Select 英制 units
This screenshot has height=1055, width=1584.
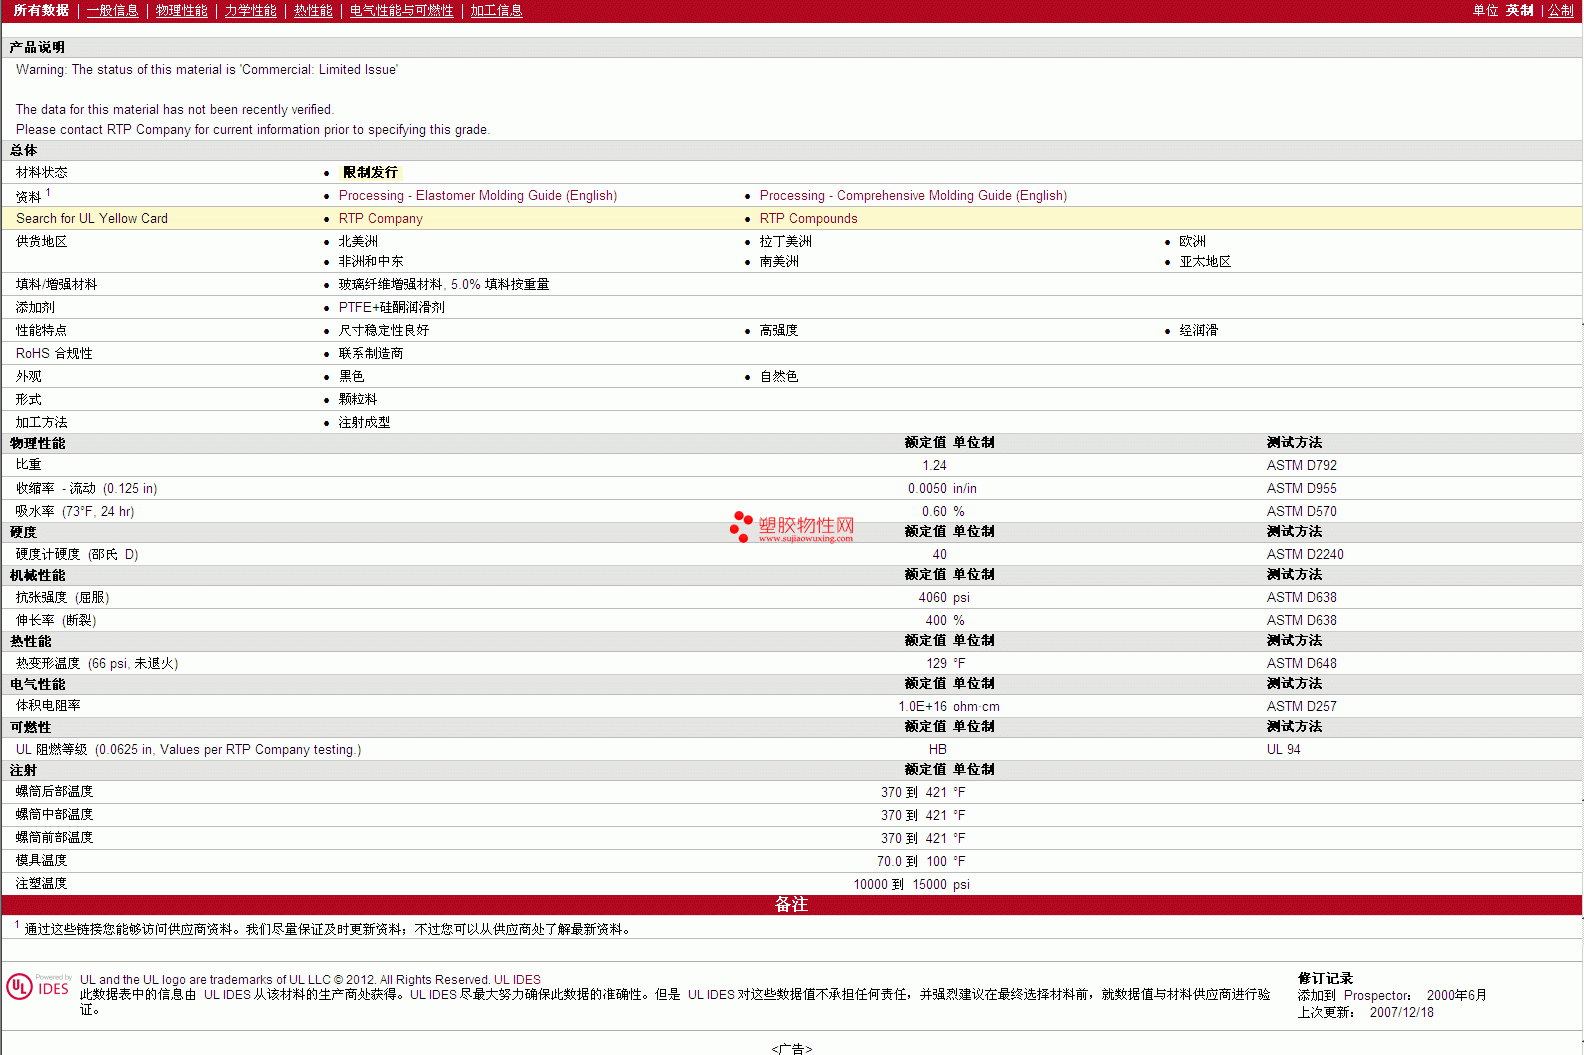tap(1519, 10)
